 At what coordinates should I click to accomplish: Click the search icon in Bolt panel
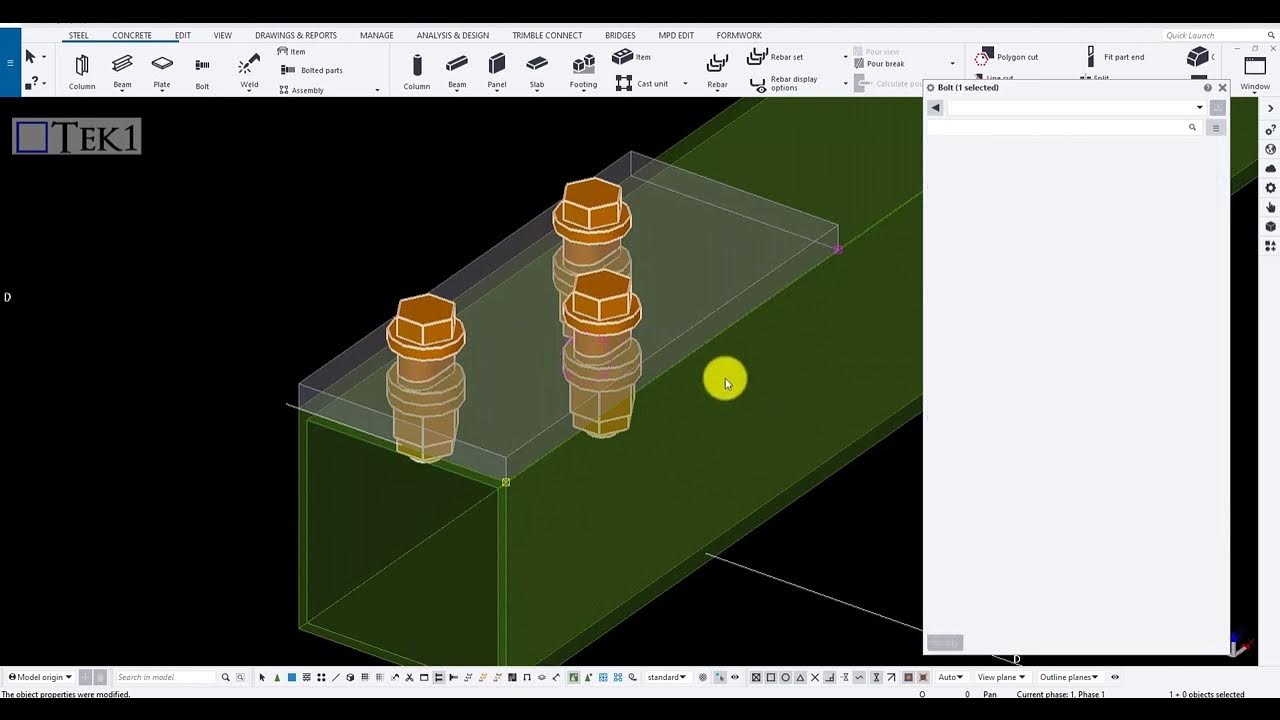point(1192,128)
